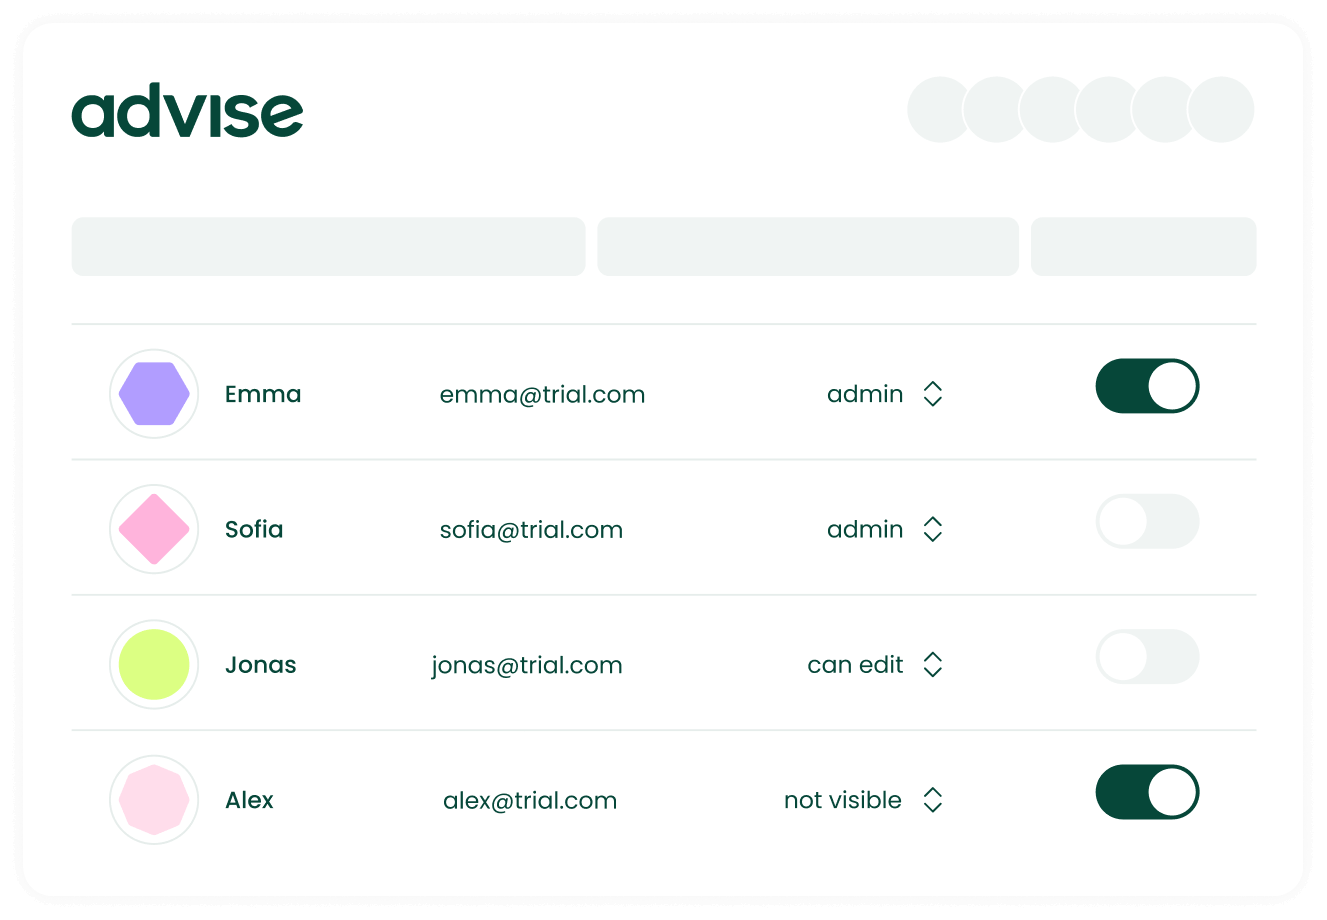Change Jonas's can edit permission dropdown
The height and width of the screenshot is (920, 1327).
point(932,665)
